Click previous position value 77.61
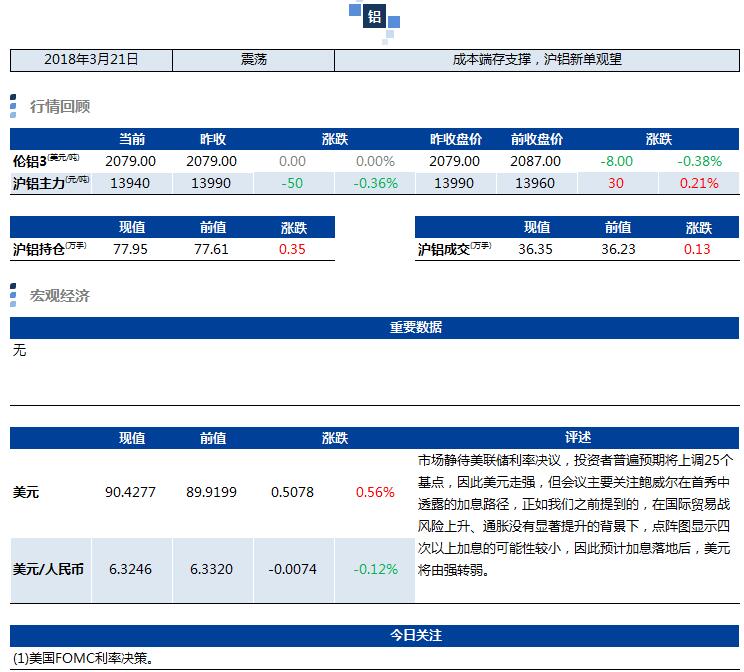744x672 pixels. [x=211, y=249]
